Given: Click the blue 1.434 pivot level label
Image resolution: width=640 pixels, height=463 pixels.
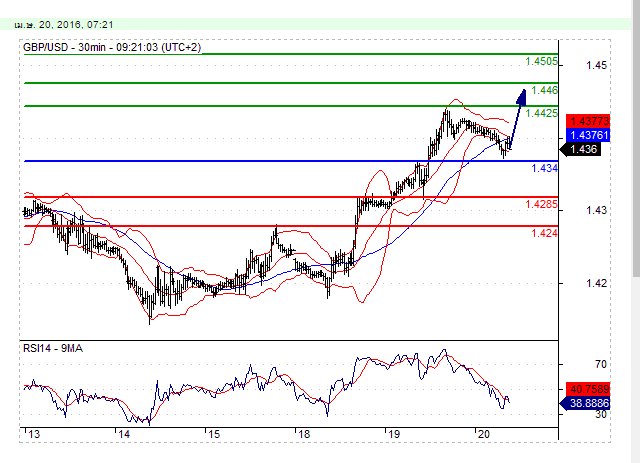Looking at the screenshot, I should click(x=544, y=168).
